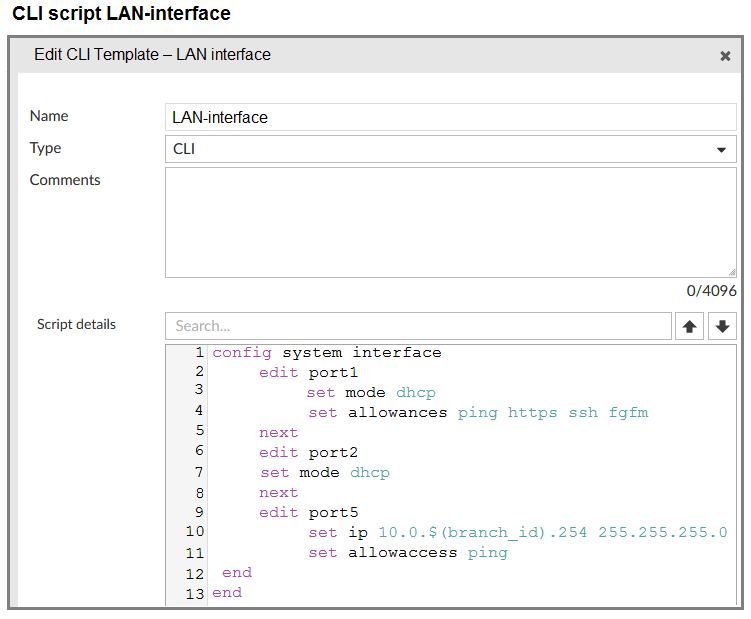
Task: Click the 'set allowaccess ping' line
Action: tap(407, 552)
